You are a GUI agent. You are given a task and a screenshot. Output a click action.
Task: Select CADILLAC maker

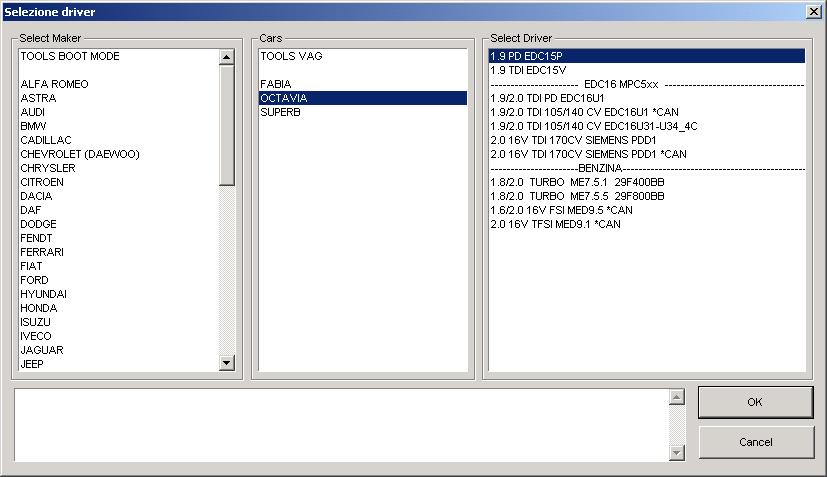coord(119,140)
